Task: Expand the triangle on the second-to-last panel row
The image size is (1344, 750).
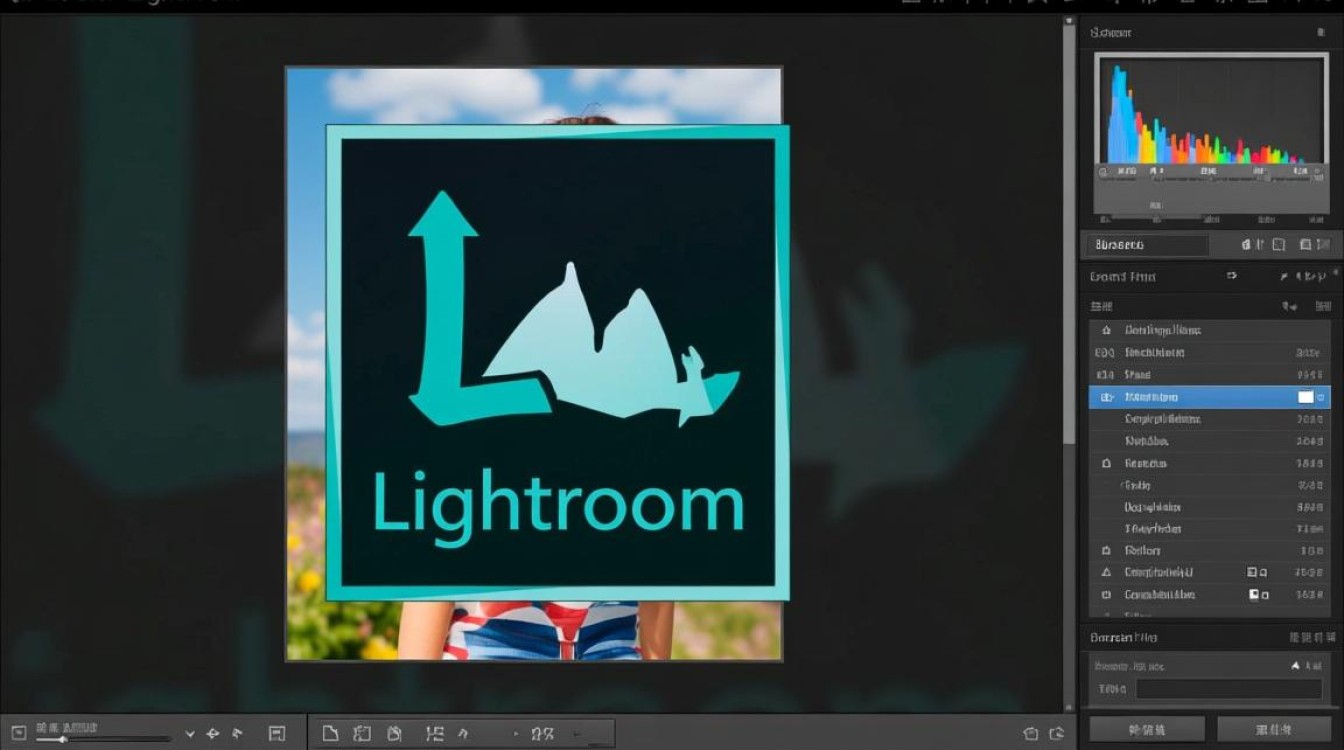Action: [x=1106, y=573]
